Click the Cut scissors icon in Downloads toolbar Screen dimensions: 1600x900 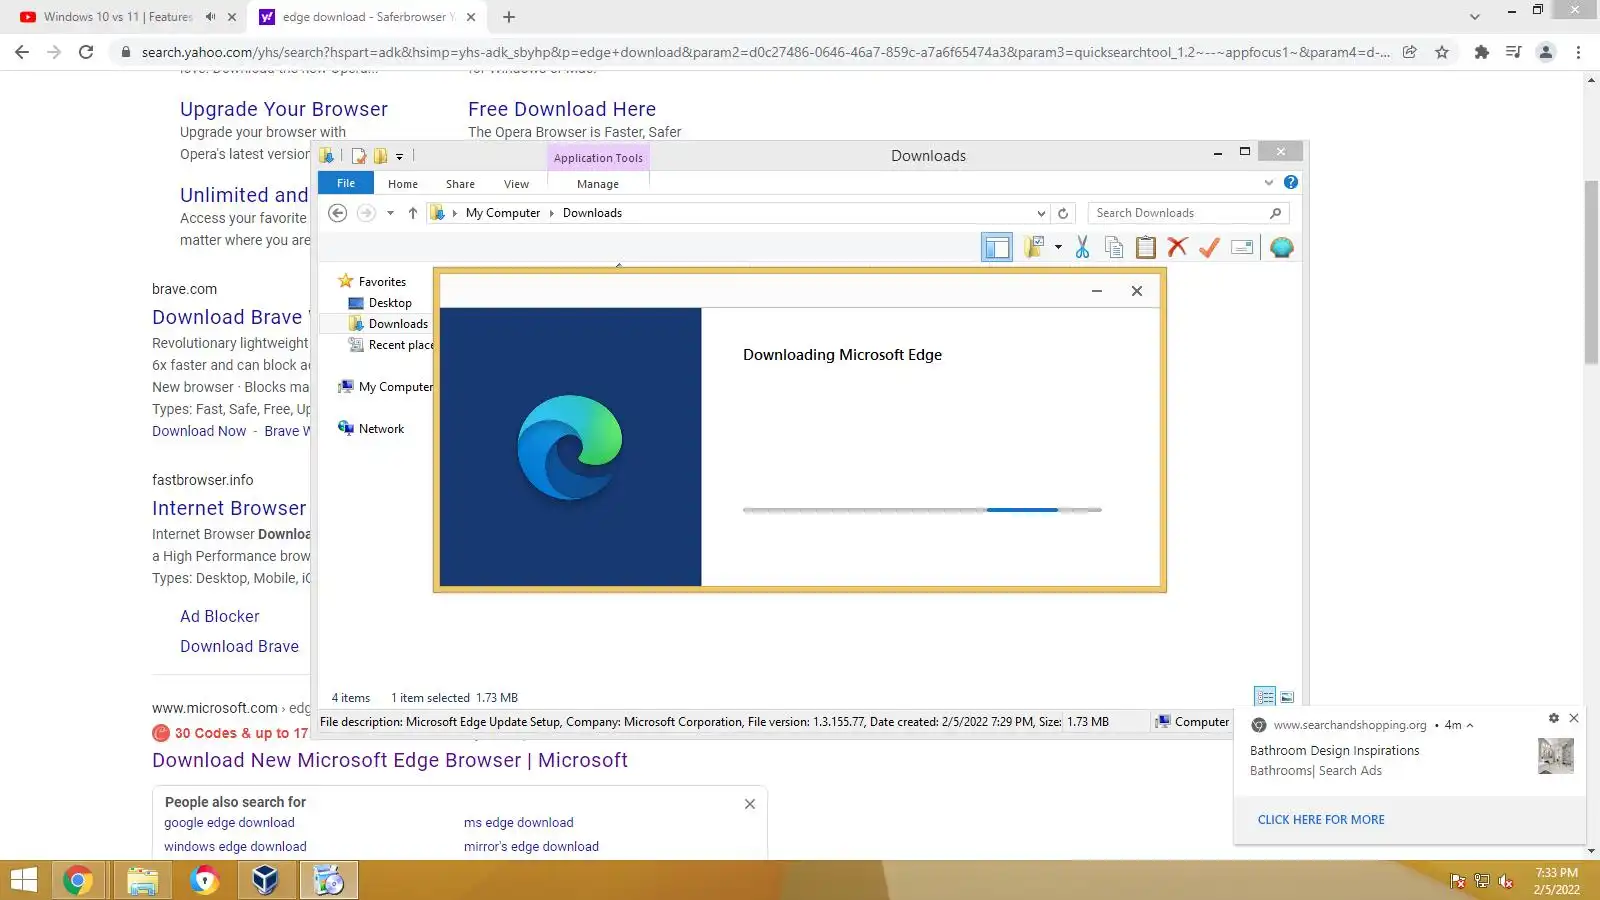click(x=1082, y=247)
